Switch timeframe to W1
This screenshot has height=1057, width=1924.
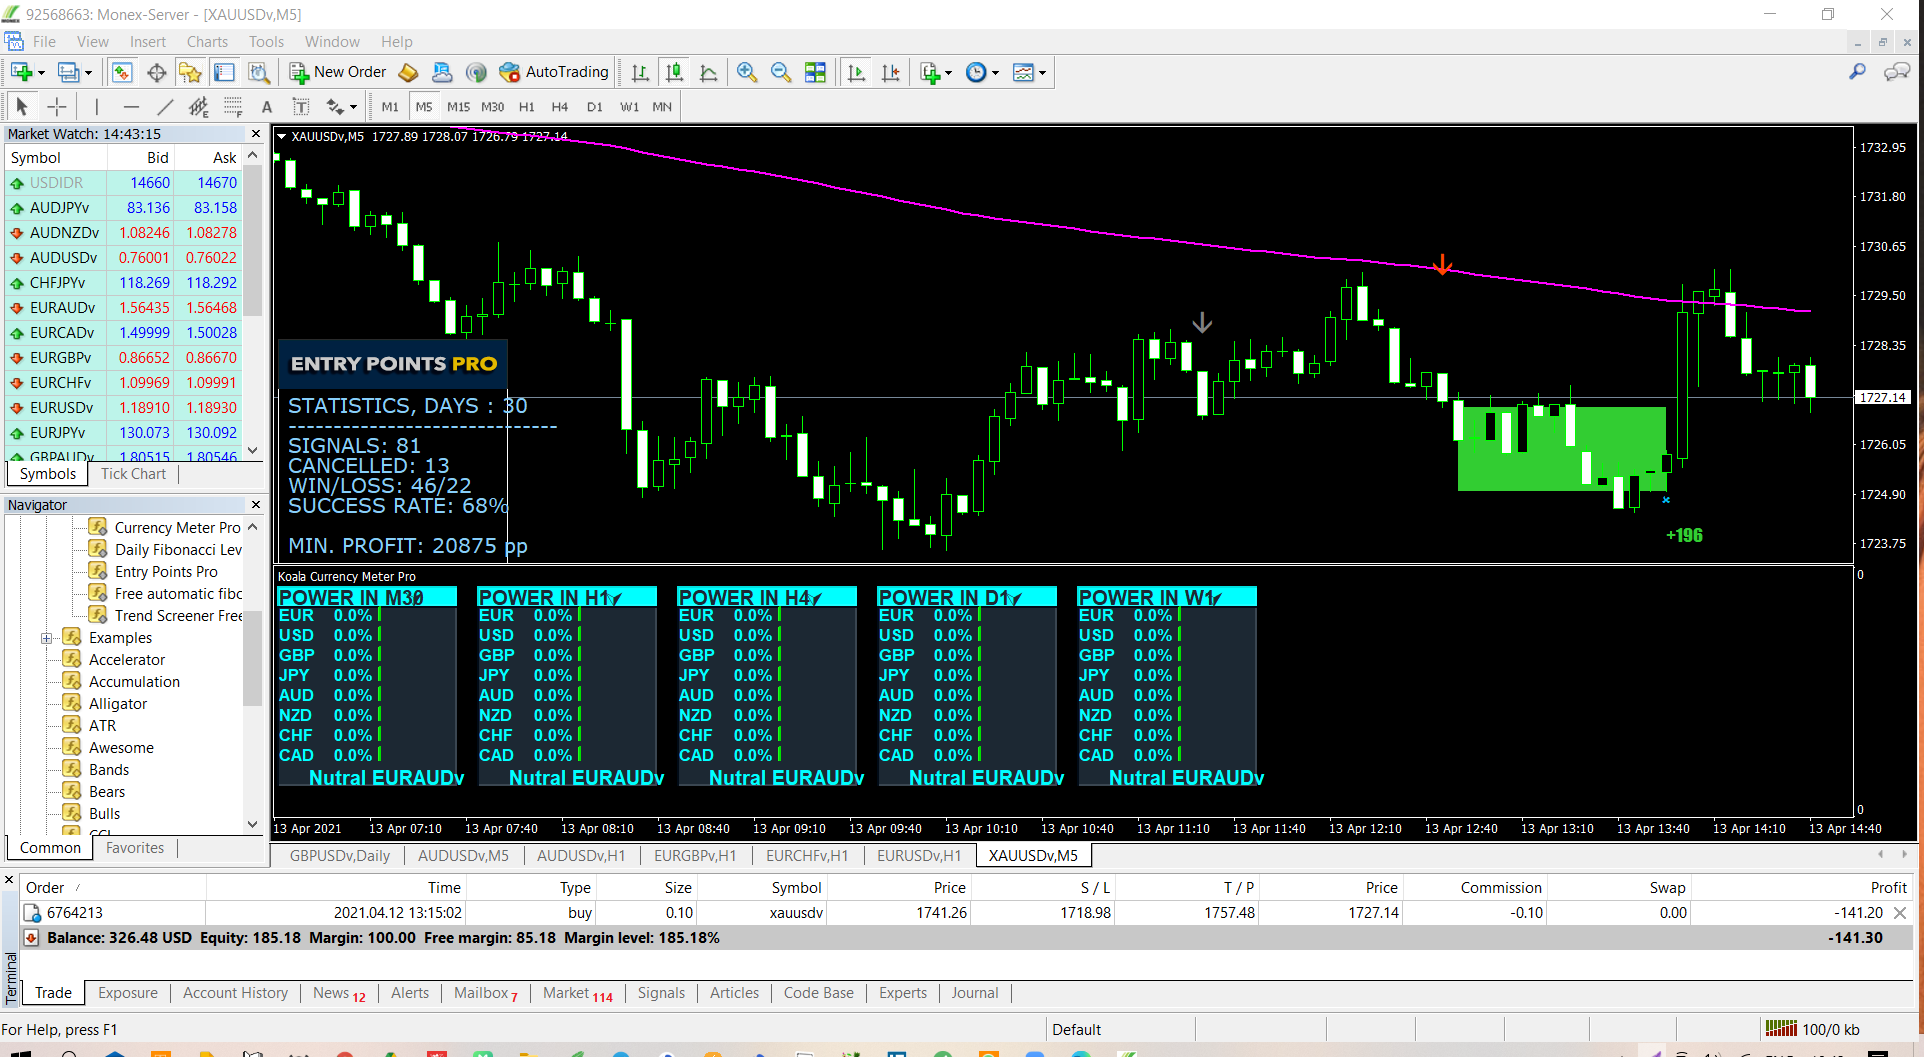coord(629,106)
